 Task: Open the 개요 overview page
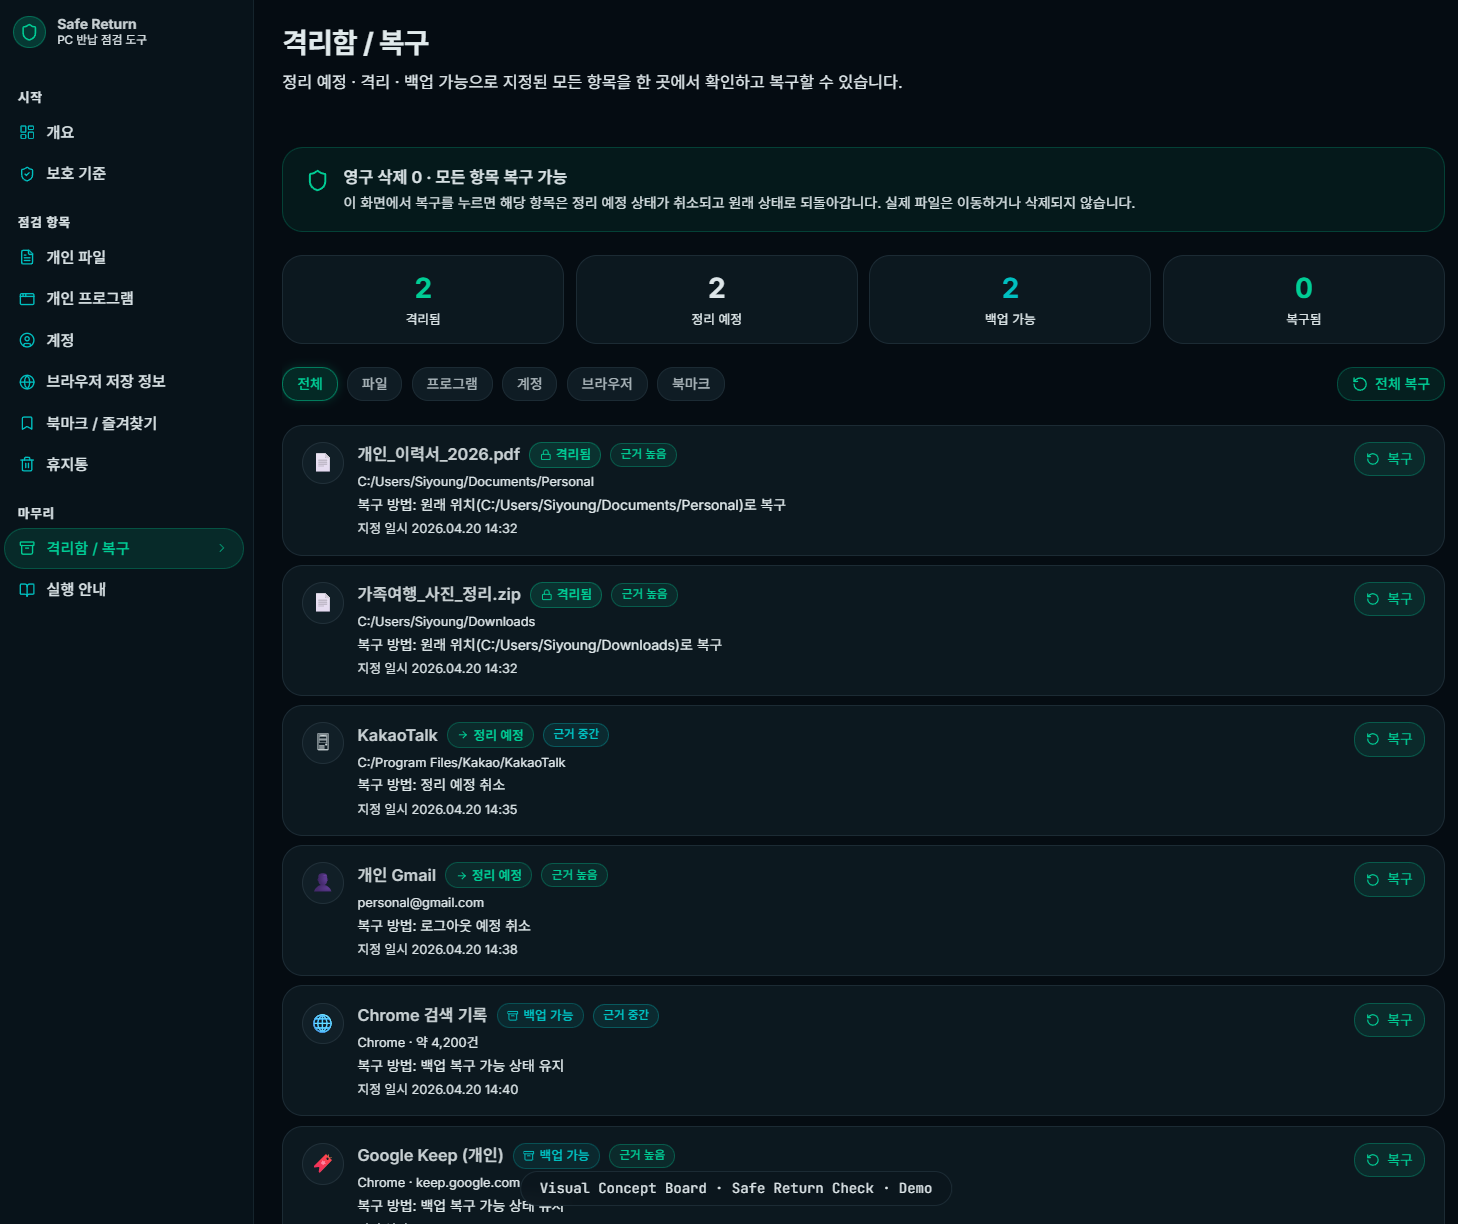click(x=60, y=132)
